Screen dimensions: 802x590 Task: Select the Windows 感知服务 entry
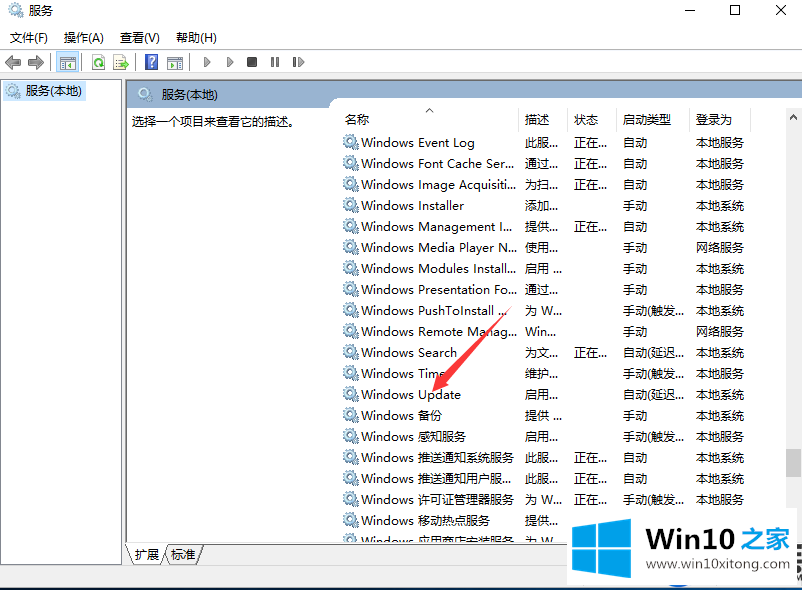(413, 437)
